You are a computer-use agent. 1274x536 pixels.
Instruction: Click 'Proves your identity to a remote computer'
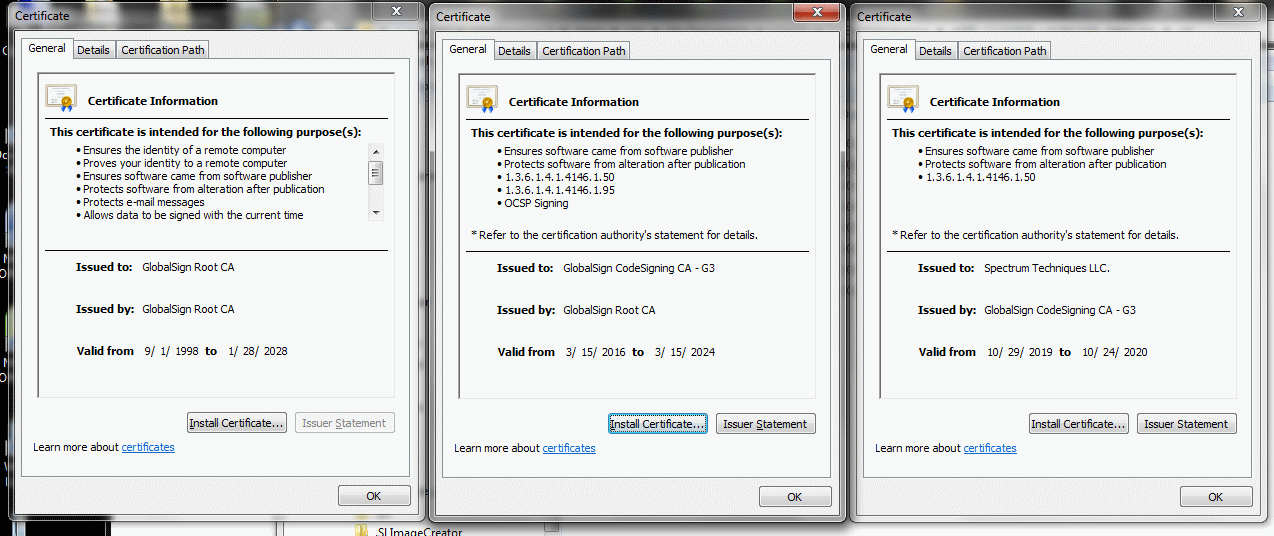click(x=185, y=163)
